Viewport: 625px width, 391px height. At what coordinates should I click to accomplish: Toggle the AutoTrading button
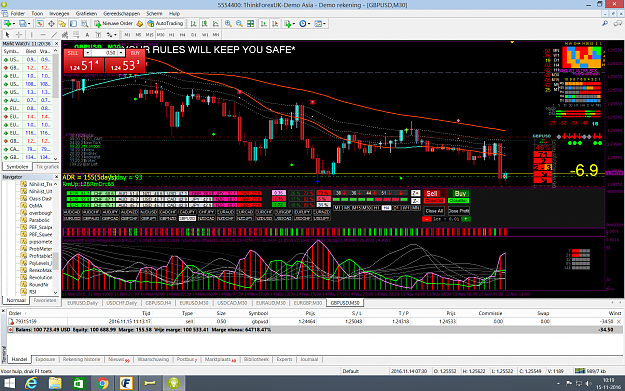(165, 24)
